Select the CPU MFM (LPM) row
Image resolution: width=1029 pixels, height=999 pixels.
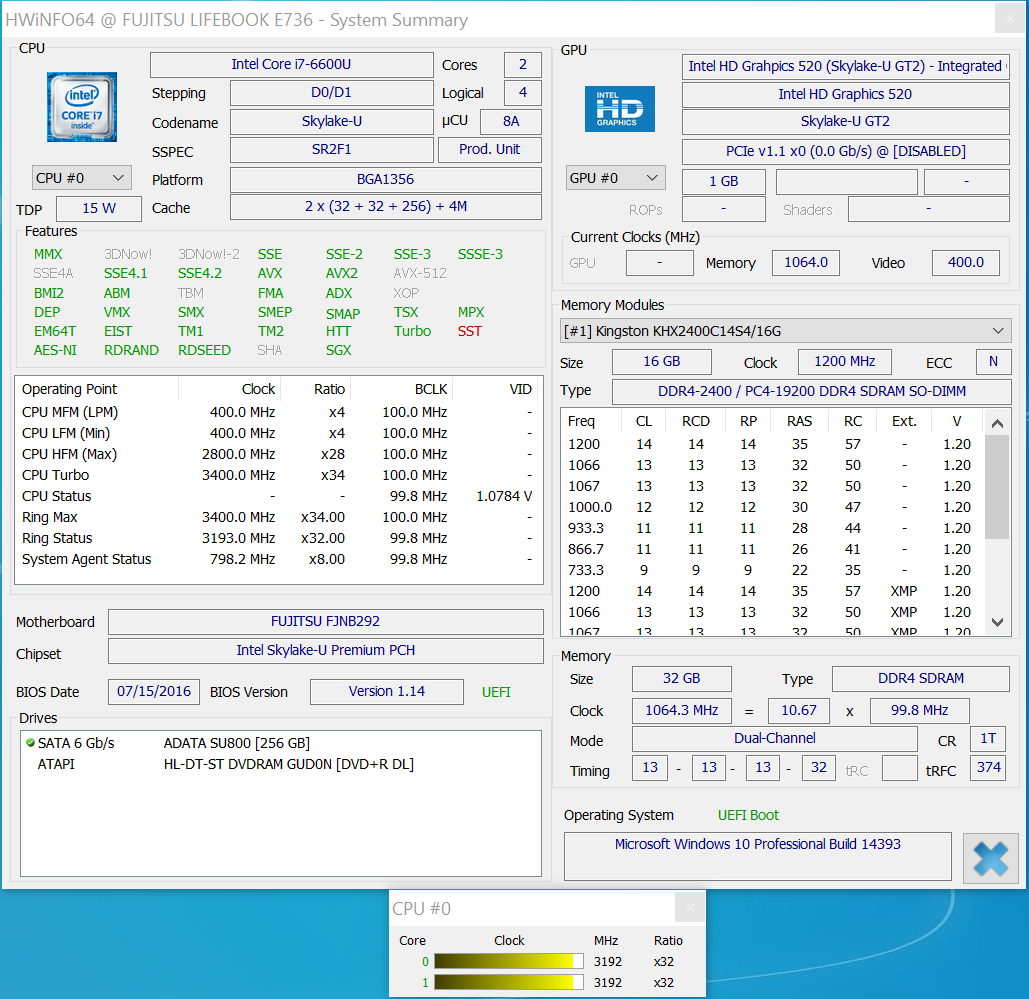(279, 412)
